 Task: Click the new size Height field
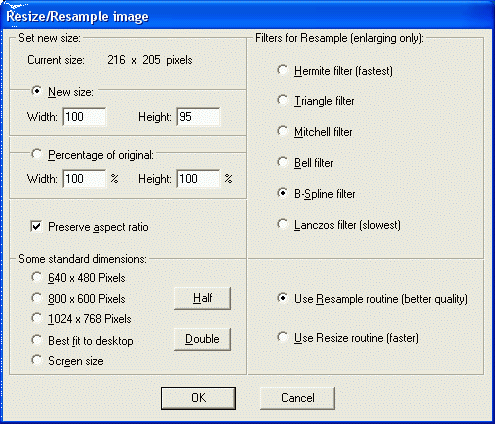198,117
